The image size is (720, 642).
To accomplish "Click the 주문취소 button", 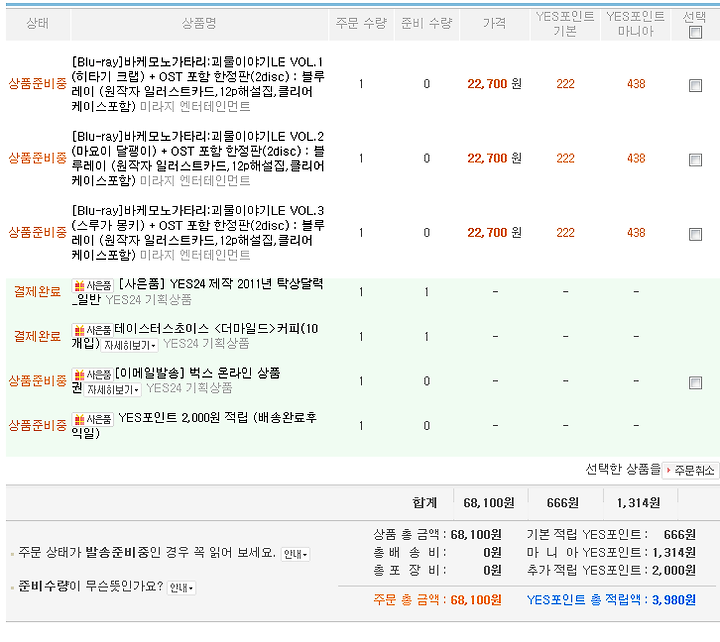I will [x=690, y=471].
